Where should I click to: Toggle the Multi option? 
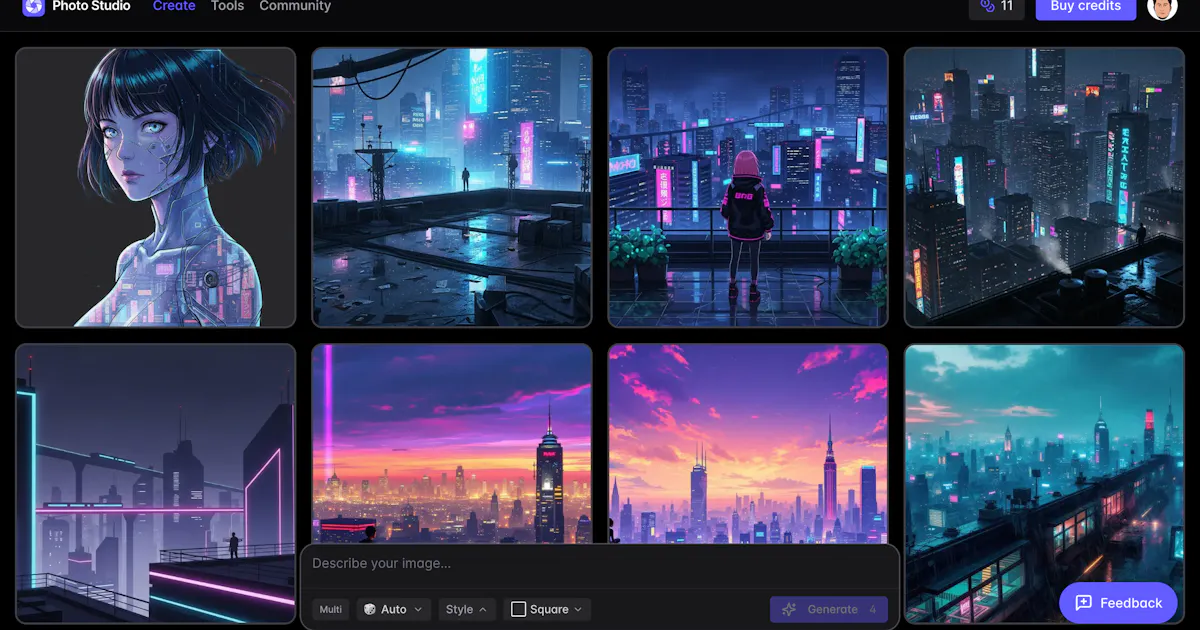[x=331, y=610]
